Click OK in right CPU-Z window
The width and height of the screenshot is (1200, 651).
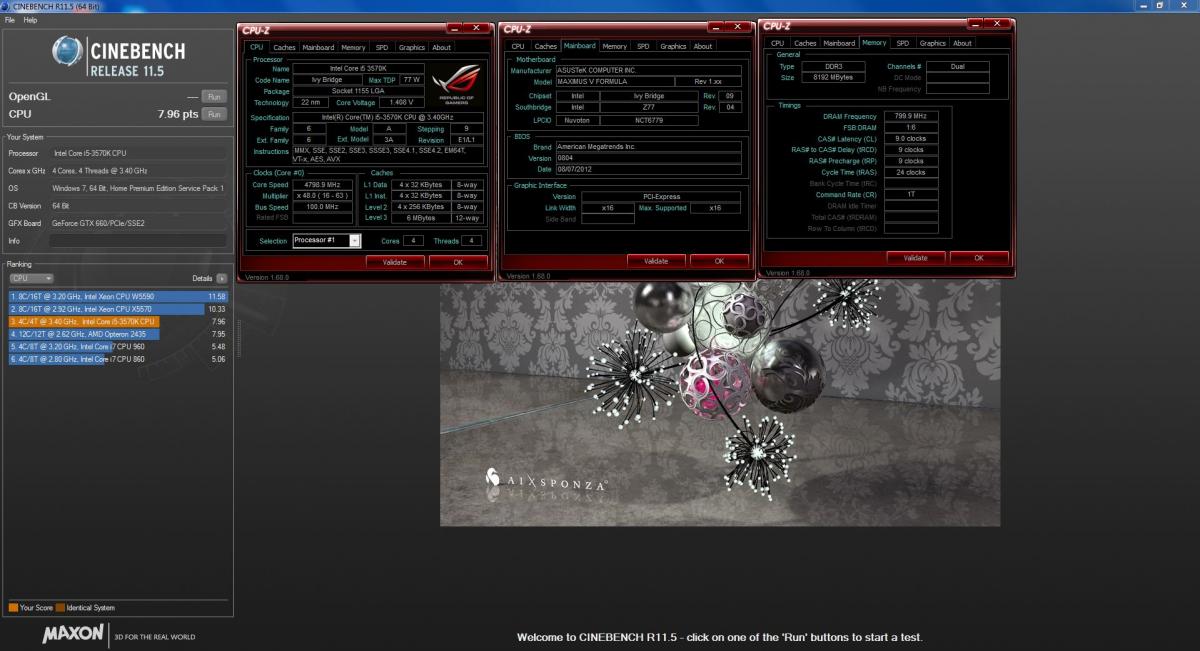(979, 257)
